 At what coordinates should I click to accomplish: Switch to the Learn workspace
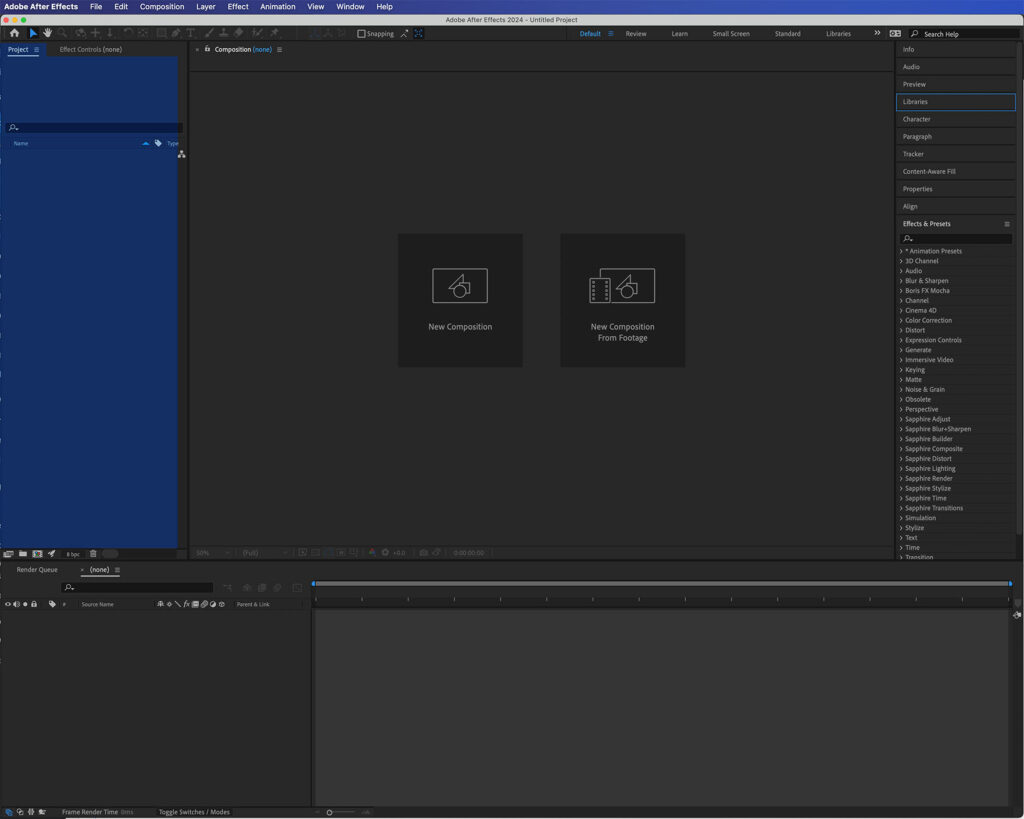pos(680,34)
